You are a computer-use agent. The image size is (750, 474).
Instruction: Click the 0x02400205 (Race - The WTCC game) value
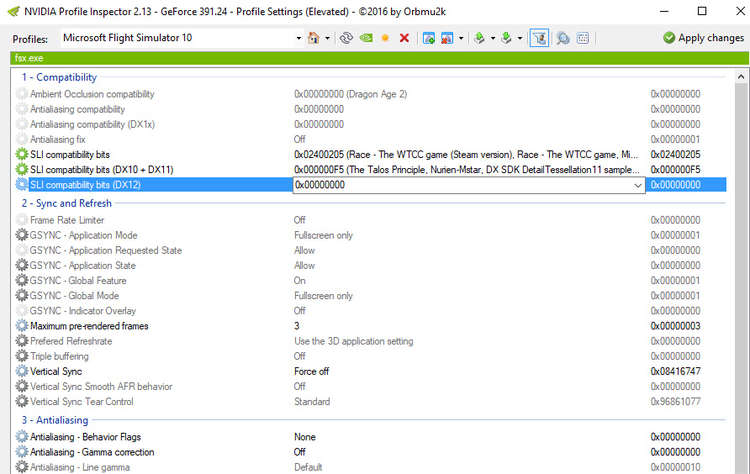(x=466, y=154)
